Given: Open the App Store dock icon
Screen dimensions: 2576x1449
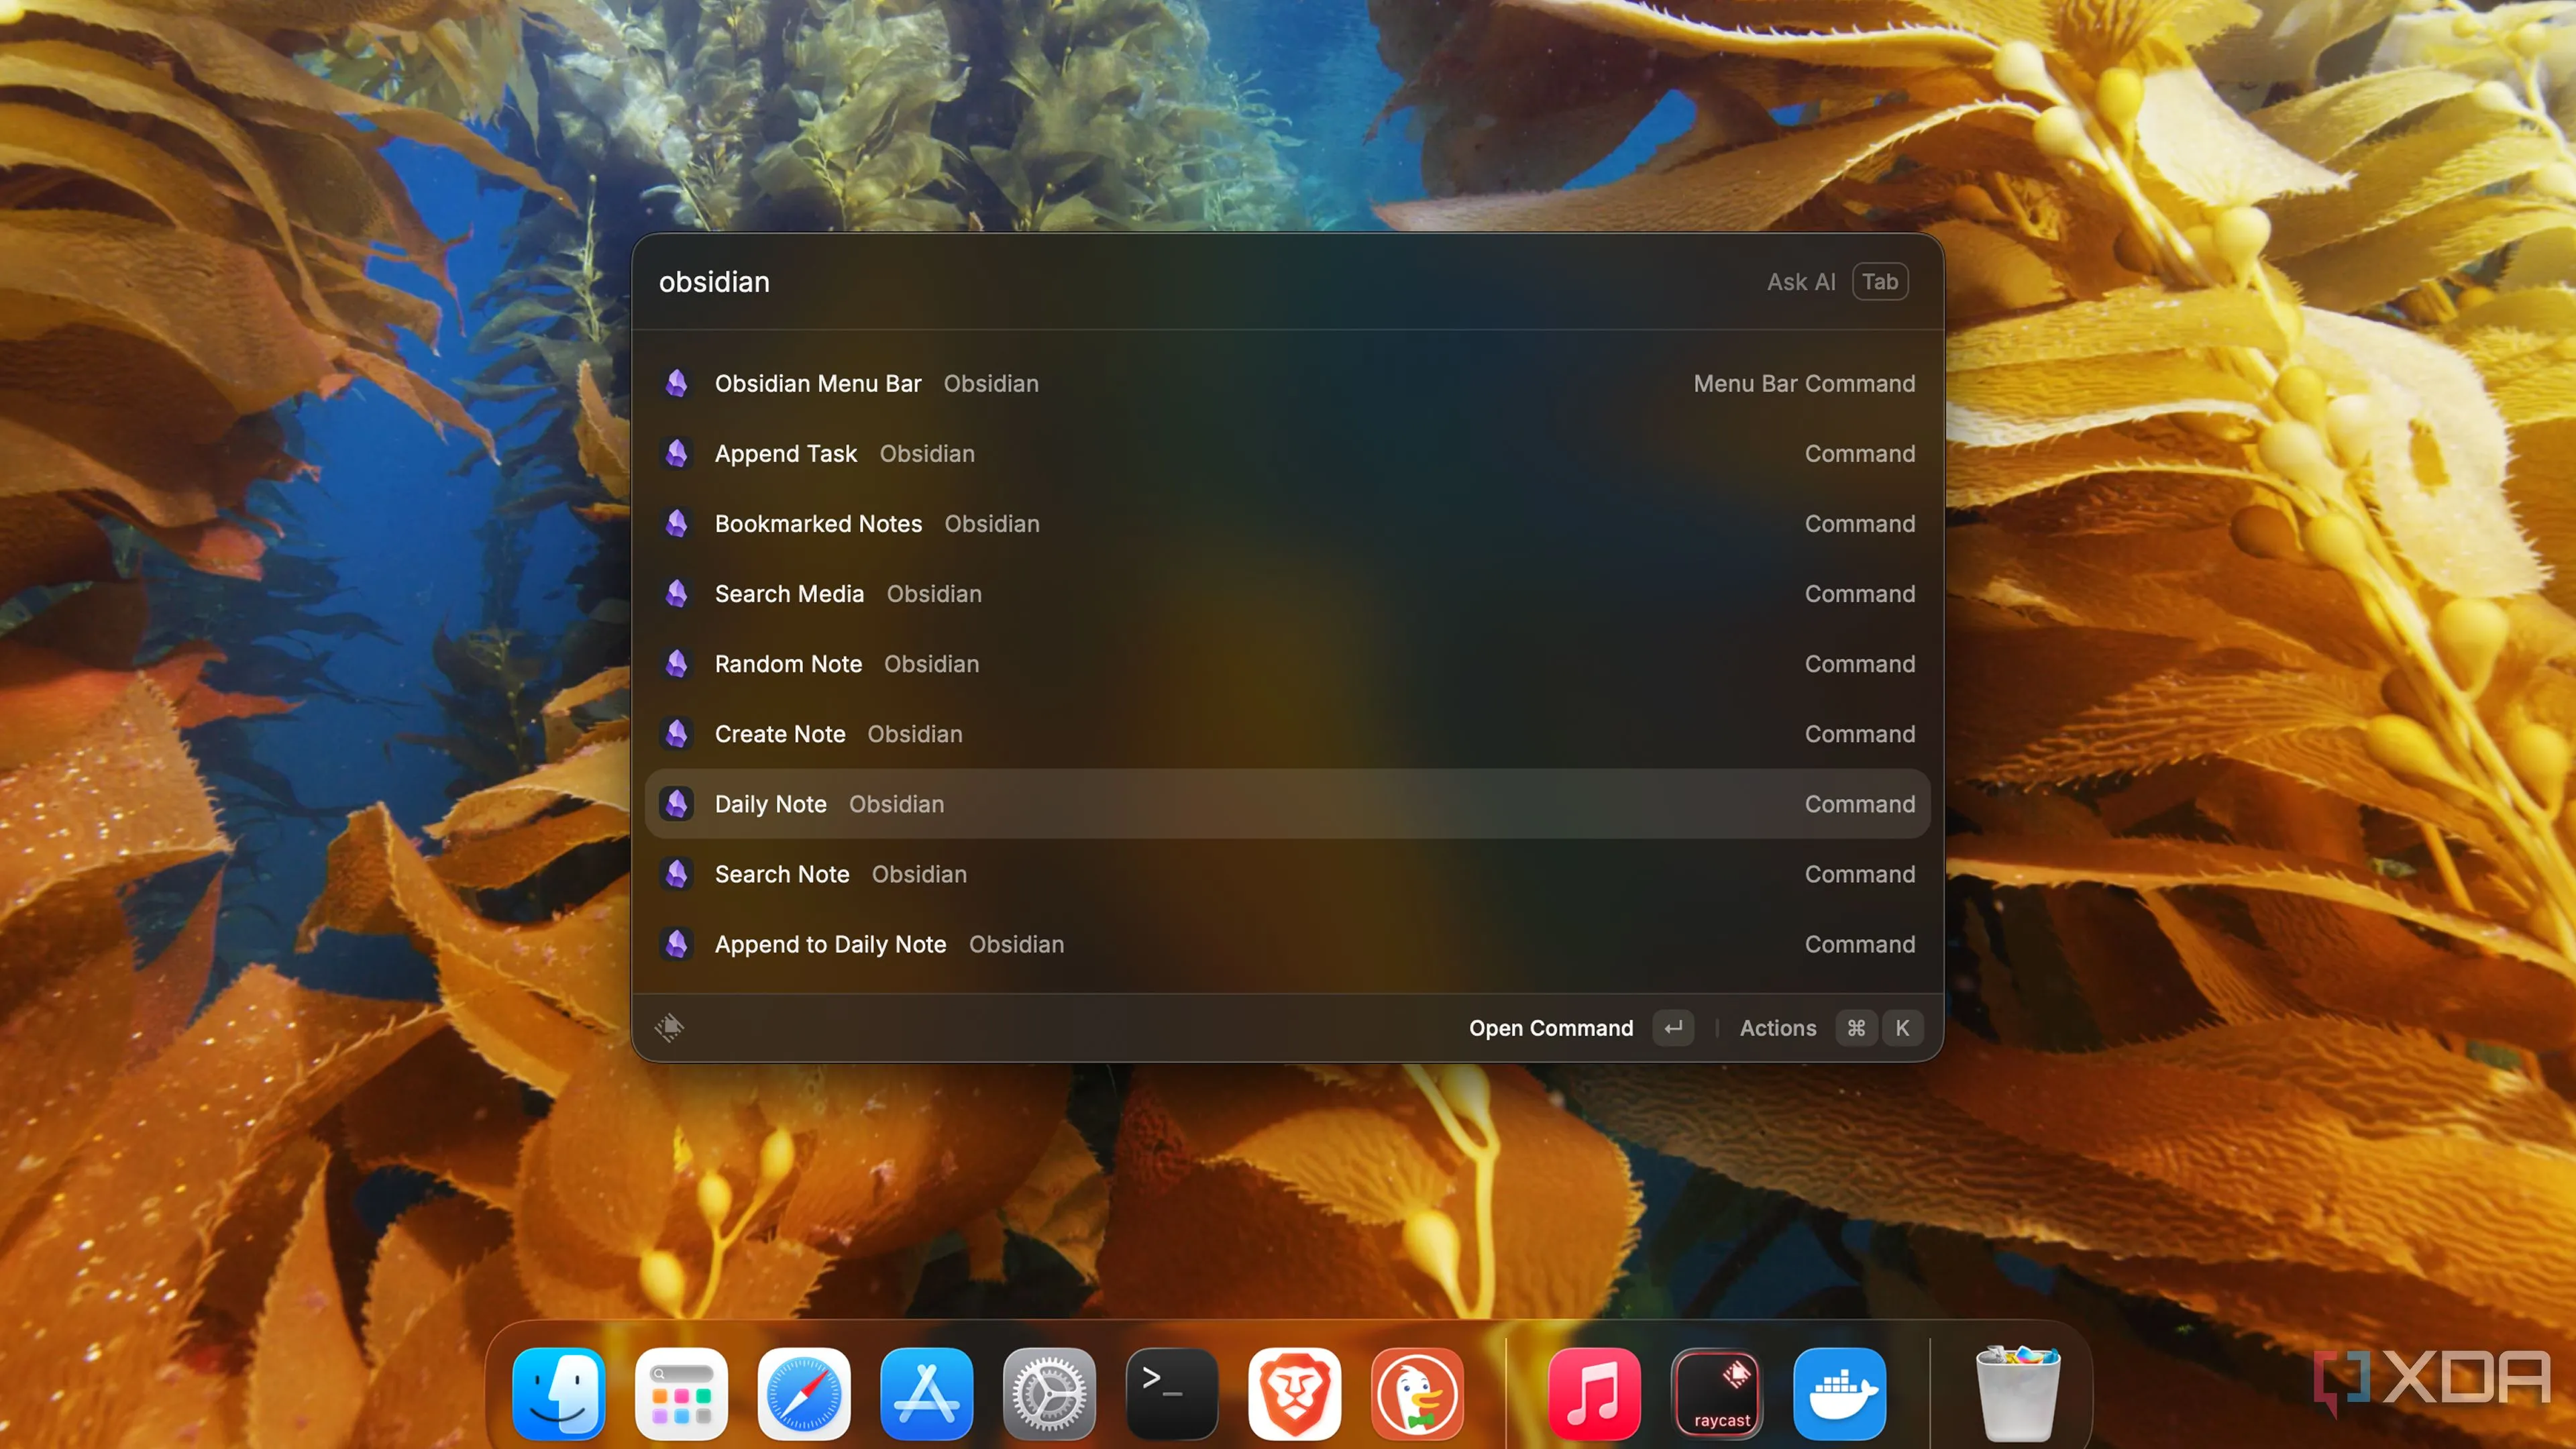Looking at the screenshot, I should (926, 1393).
